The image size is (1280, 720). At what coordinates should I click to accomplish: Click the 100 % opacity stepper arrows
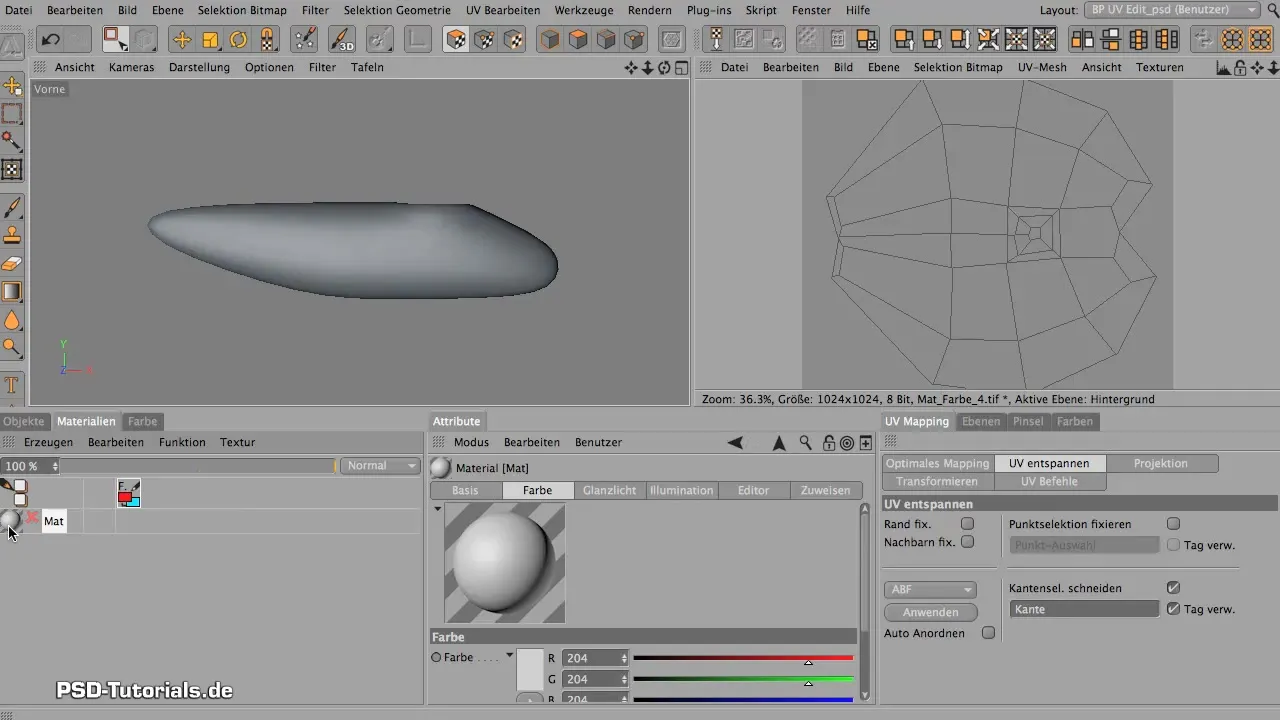click(x=55, y=466)
